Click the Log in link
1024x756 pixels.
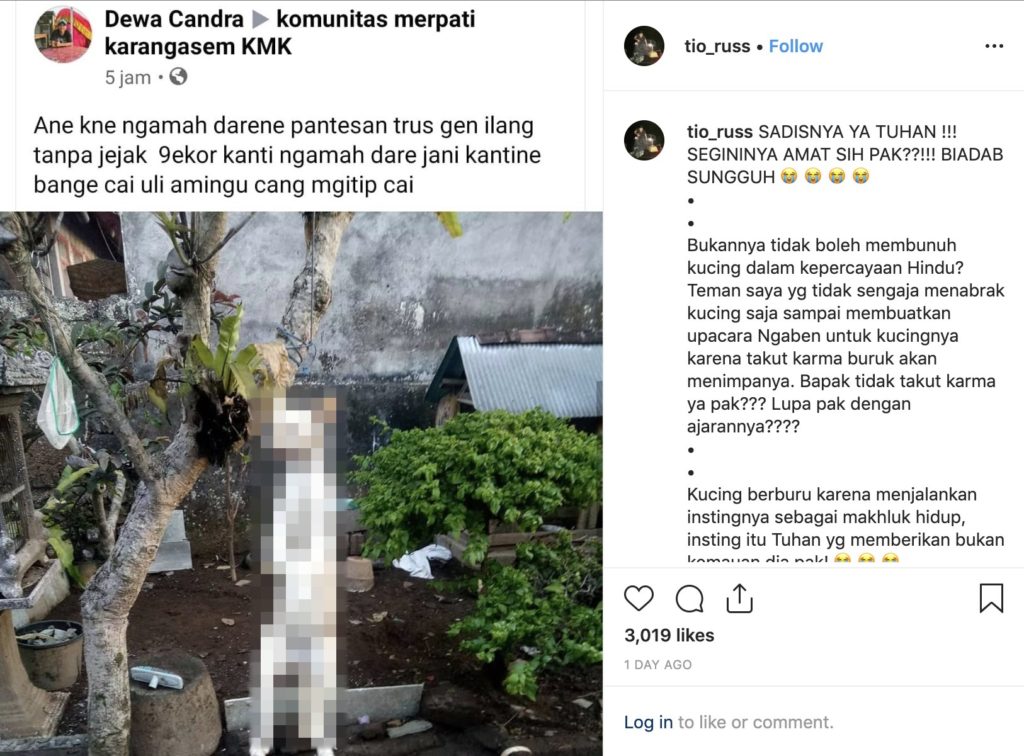point(648,722)
